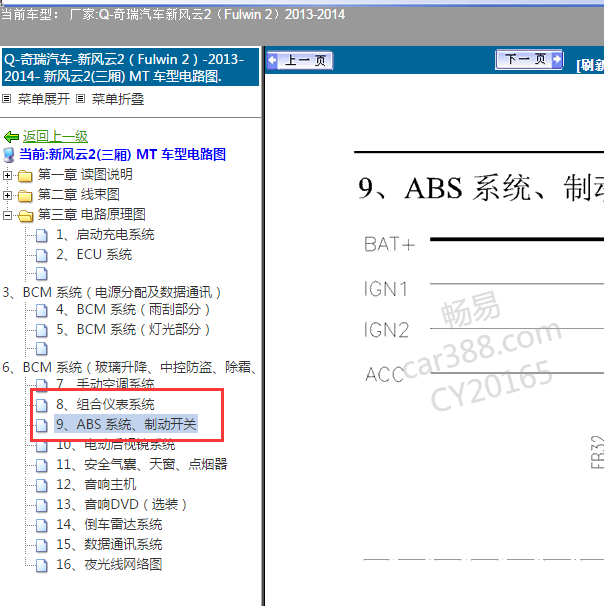This screenshot has width=604, height=606.
Task: Select 9、ABS 系统、制动开关
Action: tap(126, 424)
